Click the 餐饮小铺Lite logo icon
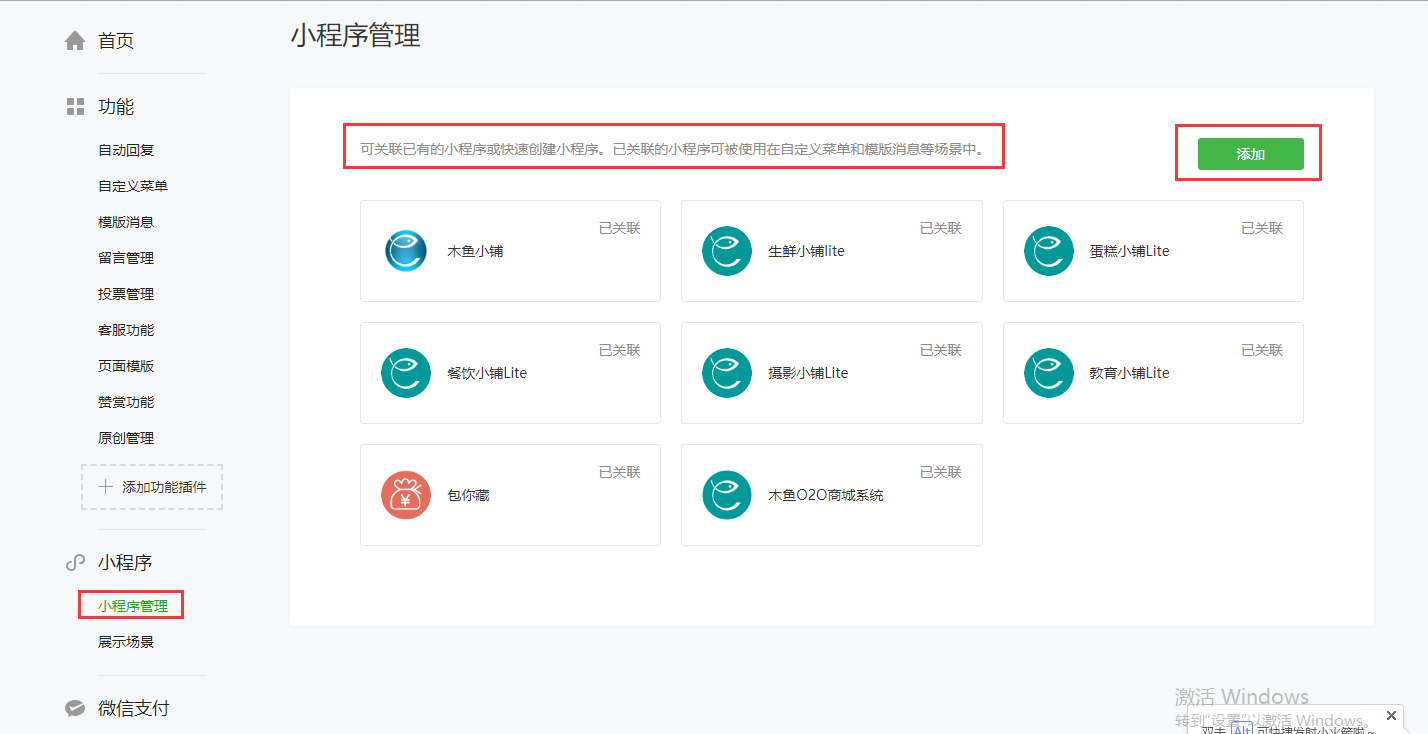Viewport: 1428px width, 734px height. (406, 373)
